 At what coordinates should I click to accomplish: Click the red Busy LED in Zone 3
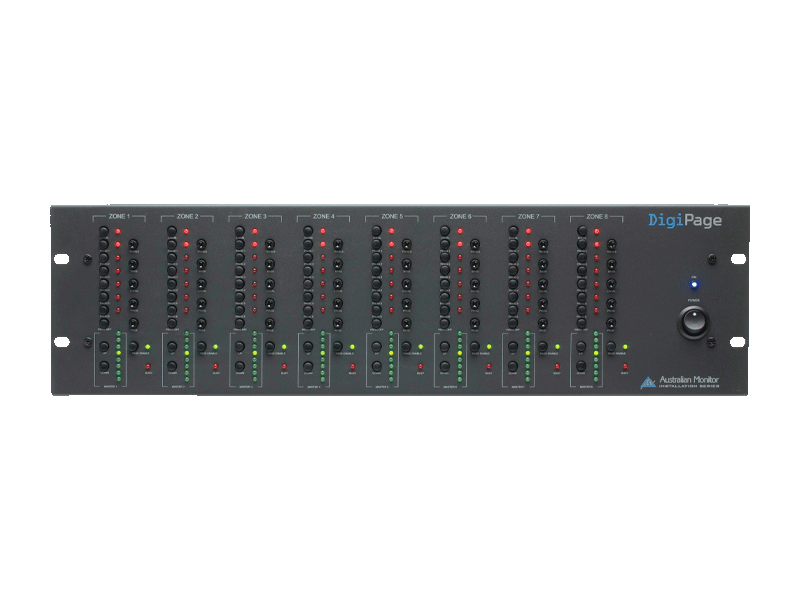click(x=284, y=367)
